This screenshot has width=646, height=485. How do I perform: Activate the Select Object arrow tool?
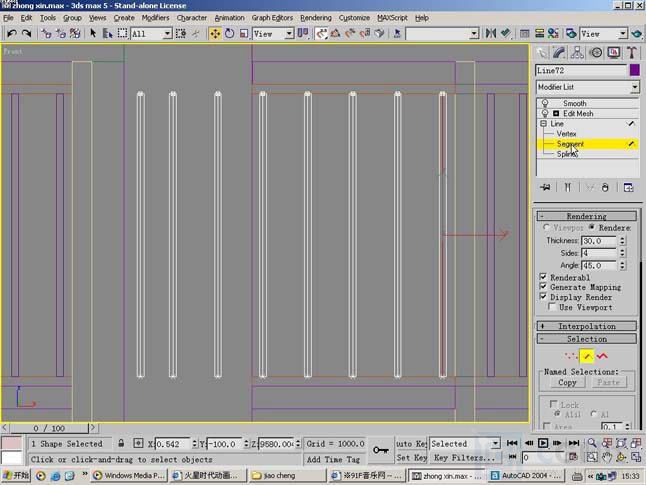coord(93,33)
